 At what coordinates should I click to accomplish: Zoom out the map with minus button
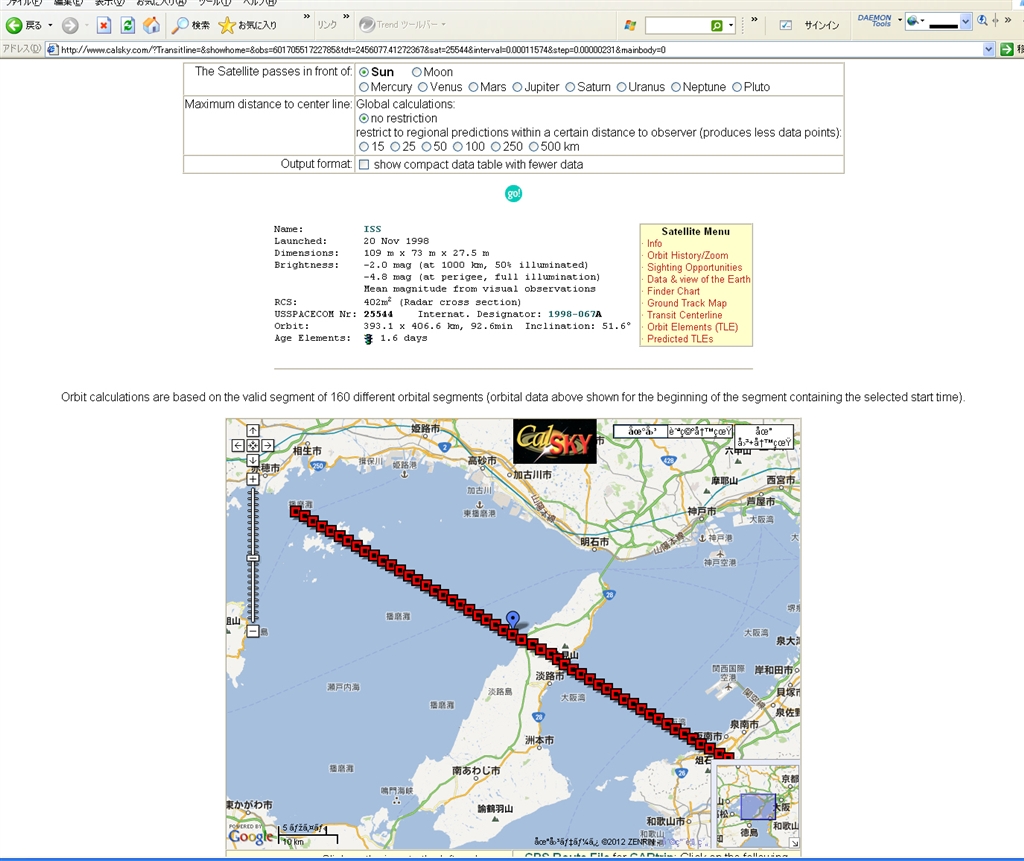253,631
